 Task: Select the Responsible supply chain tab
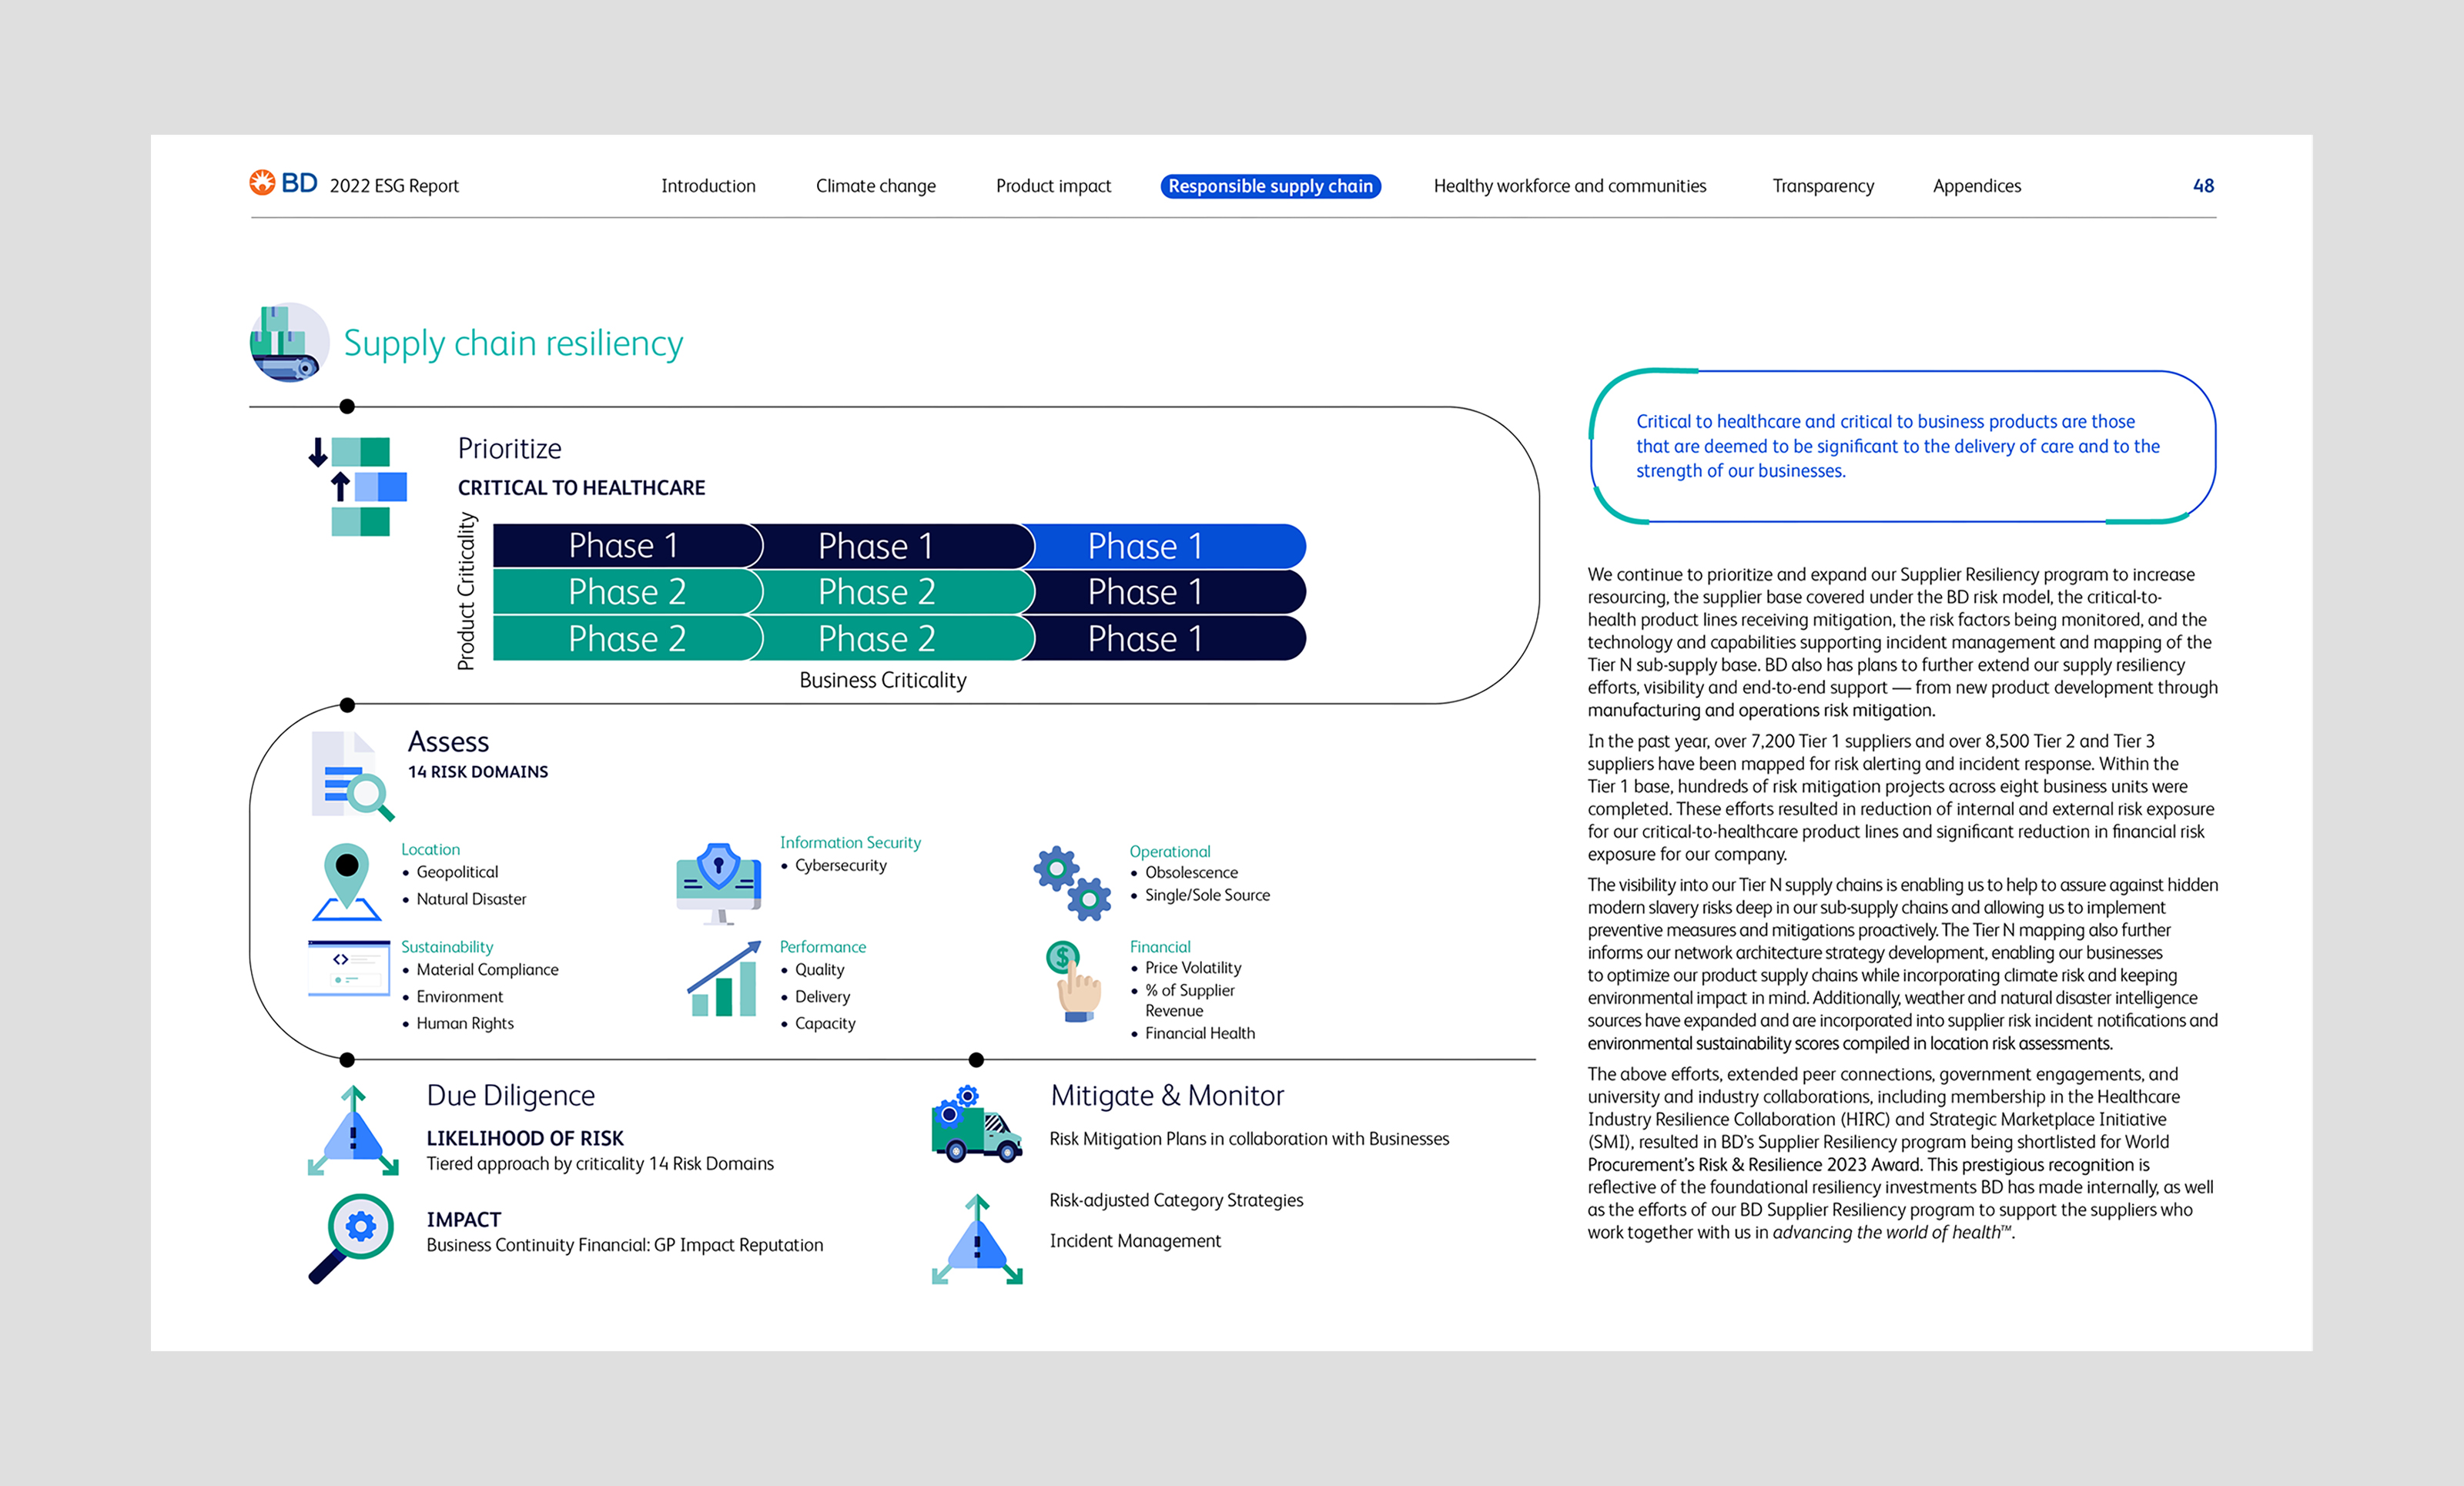click(x=1270, y=186)
